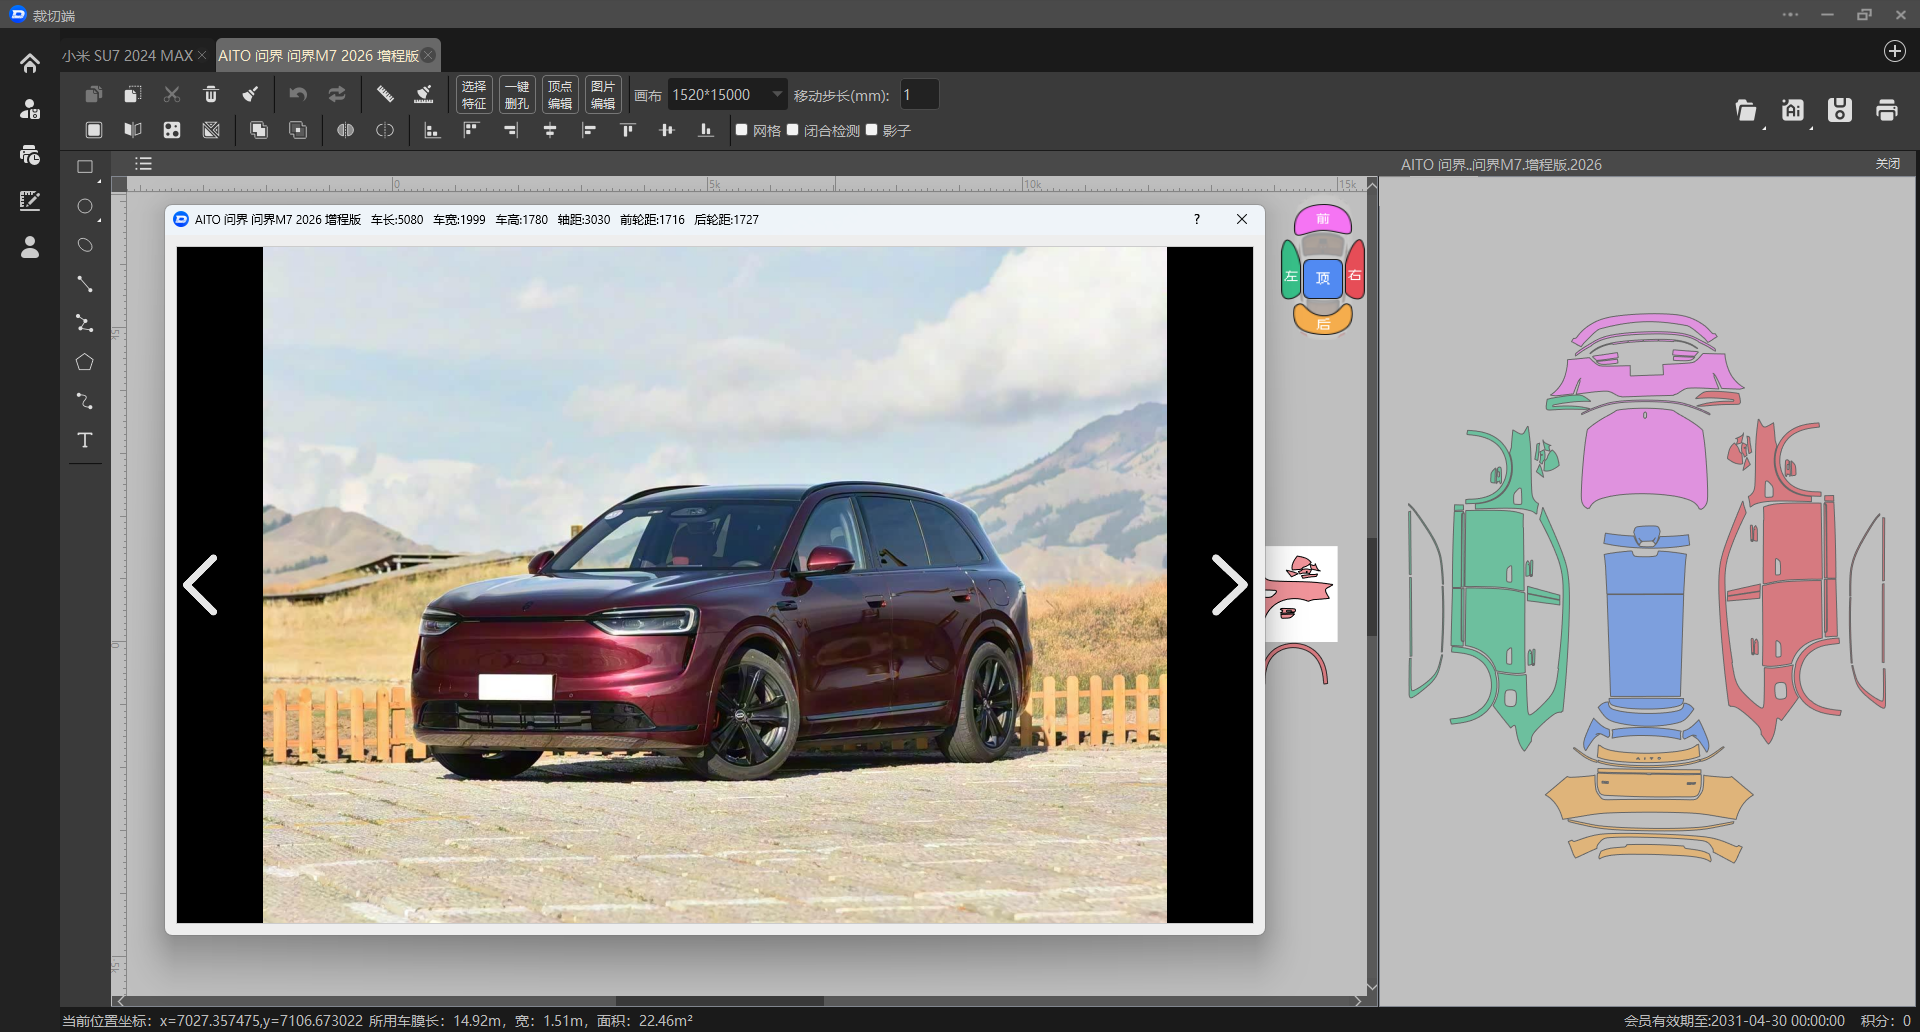Viewport: 1920px width, 1032px height.
Task: Open the print history icon in sidebar
Action: click(x=30, y=154)
